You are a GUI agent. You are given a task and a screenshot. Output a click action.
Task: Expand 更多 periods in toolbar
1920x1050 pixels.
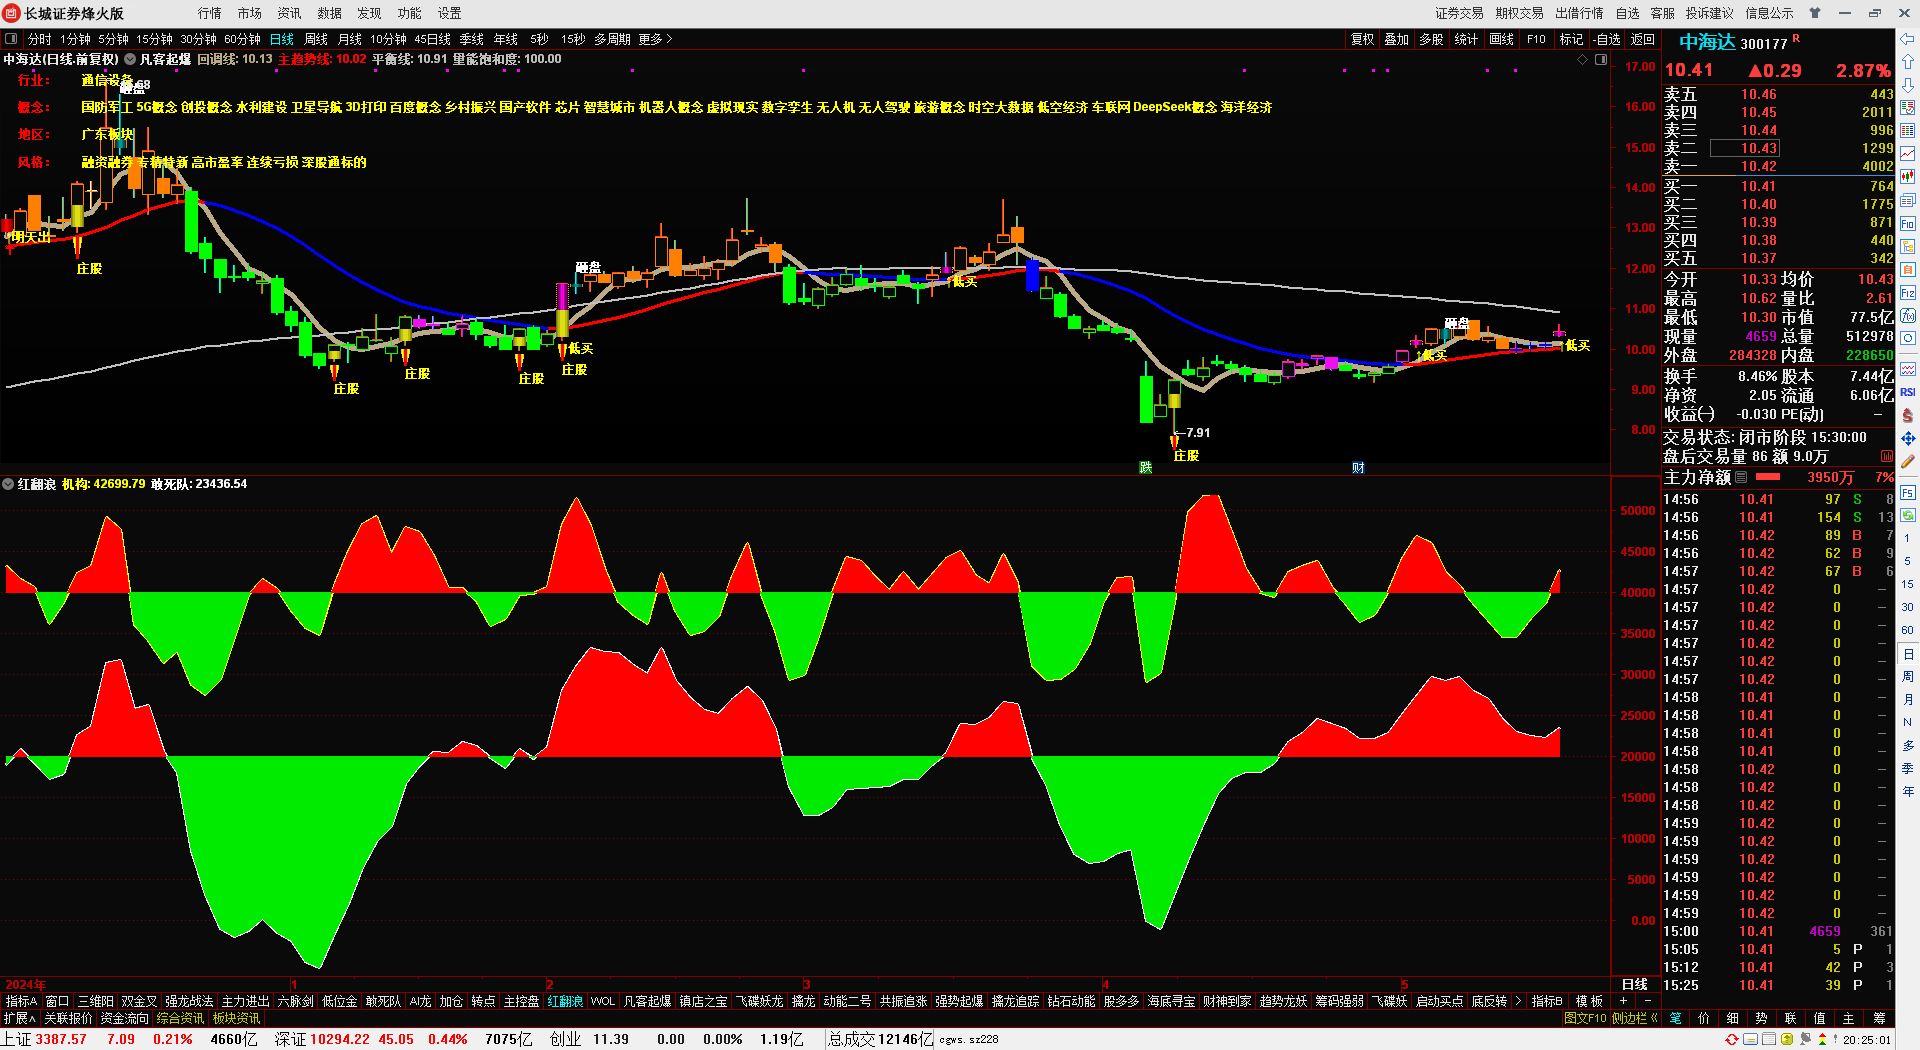(655, 39)
